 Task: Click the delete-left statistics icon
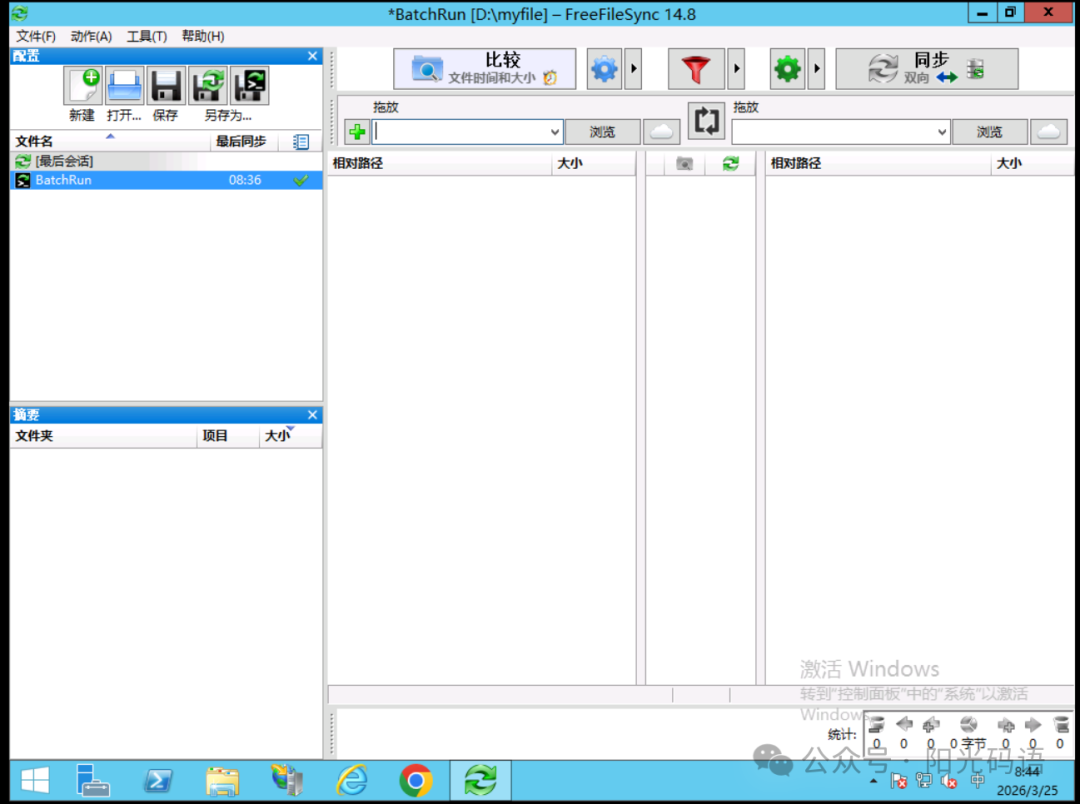coord(877,725)
